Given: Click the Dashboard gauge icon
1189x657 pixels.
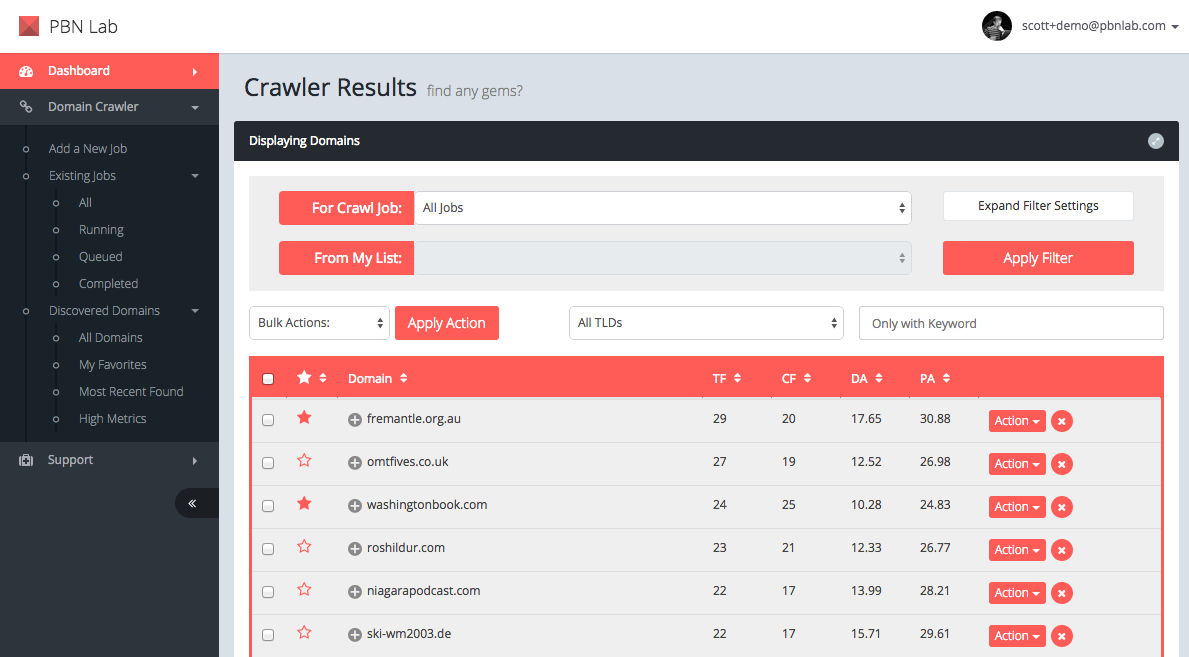Looking at the screenshot, I should (26, 71).
